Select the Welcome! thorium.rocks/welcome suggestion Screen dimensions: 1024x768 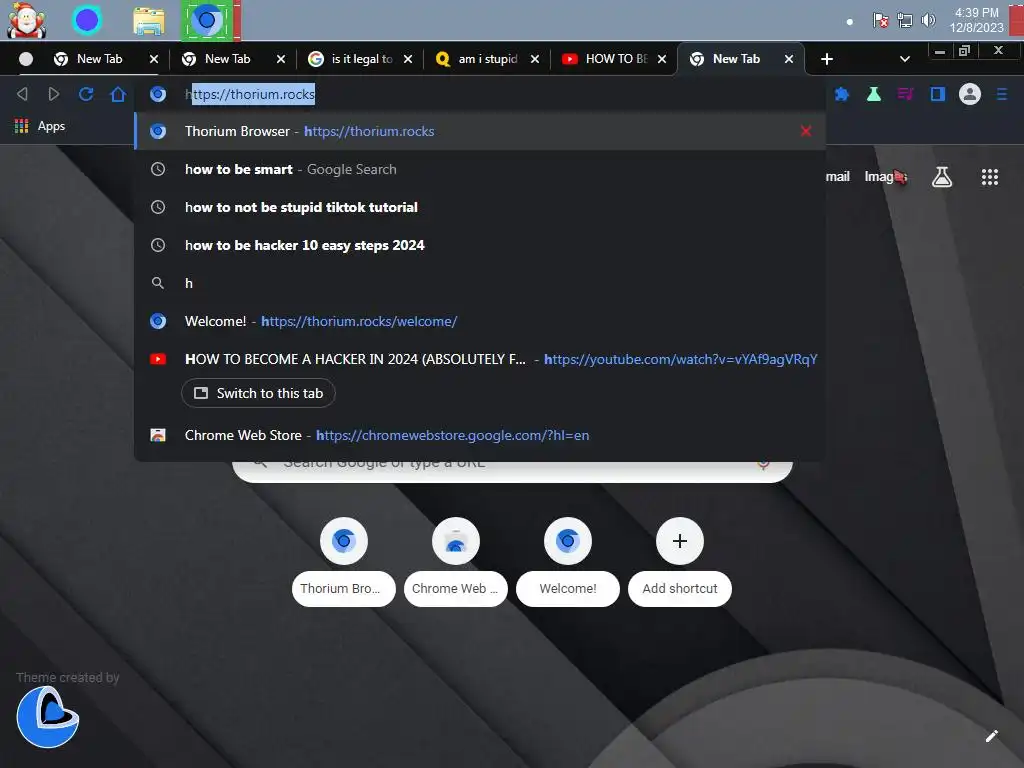click(x=480, y=321)
